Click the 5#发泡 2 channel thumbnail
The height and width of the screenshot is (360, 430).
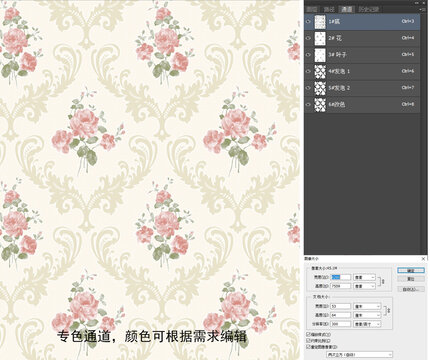320,88
